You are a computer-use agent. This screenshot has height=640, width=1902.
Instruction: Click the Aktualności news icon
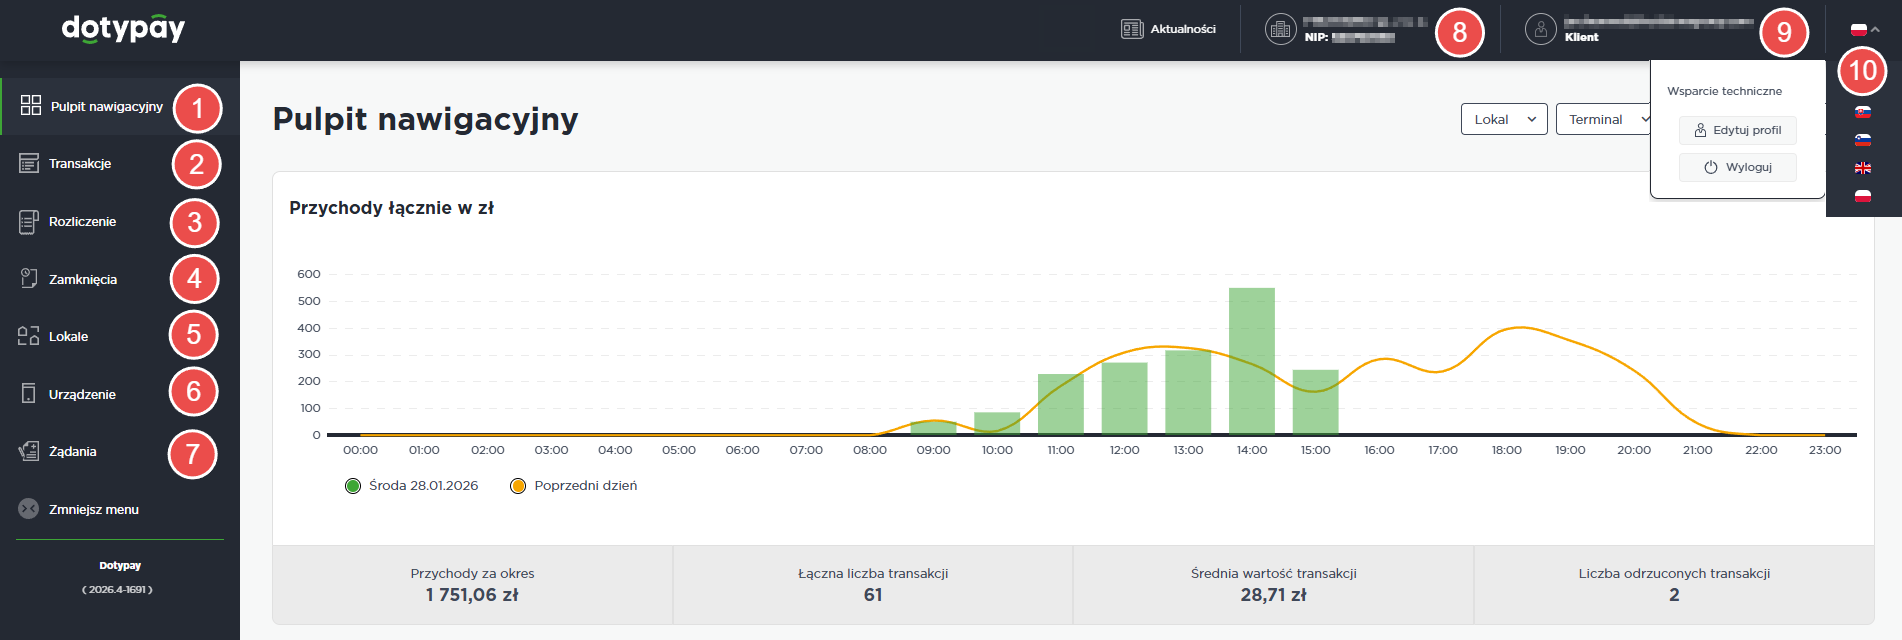tap(1132, 29)
